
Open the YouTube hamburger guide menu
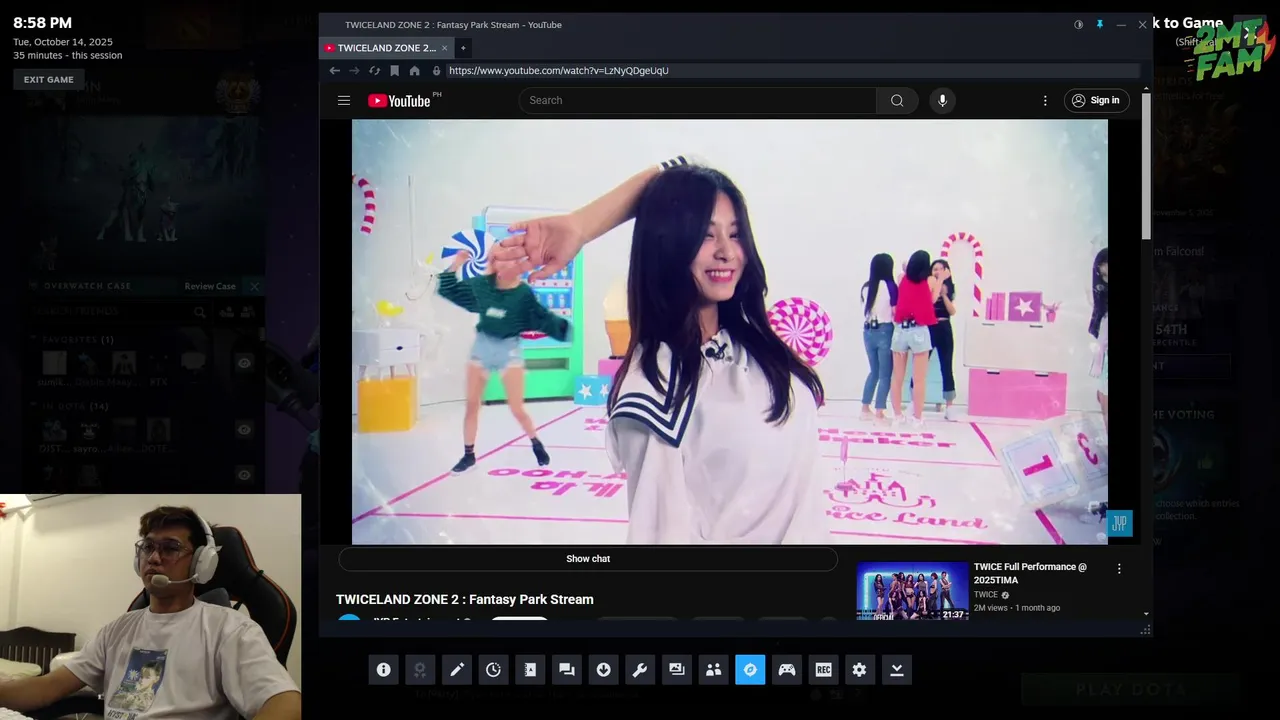pyautogui.click(x=344, y=100)
